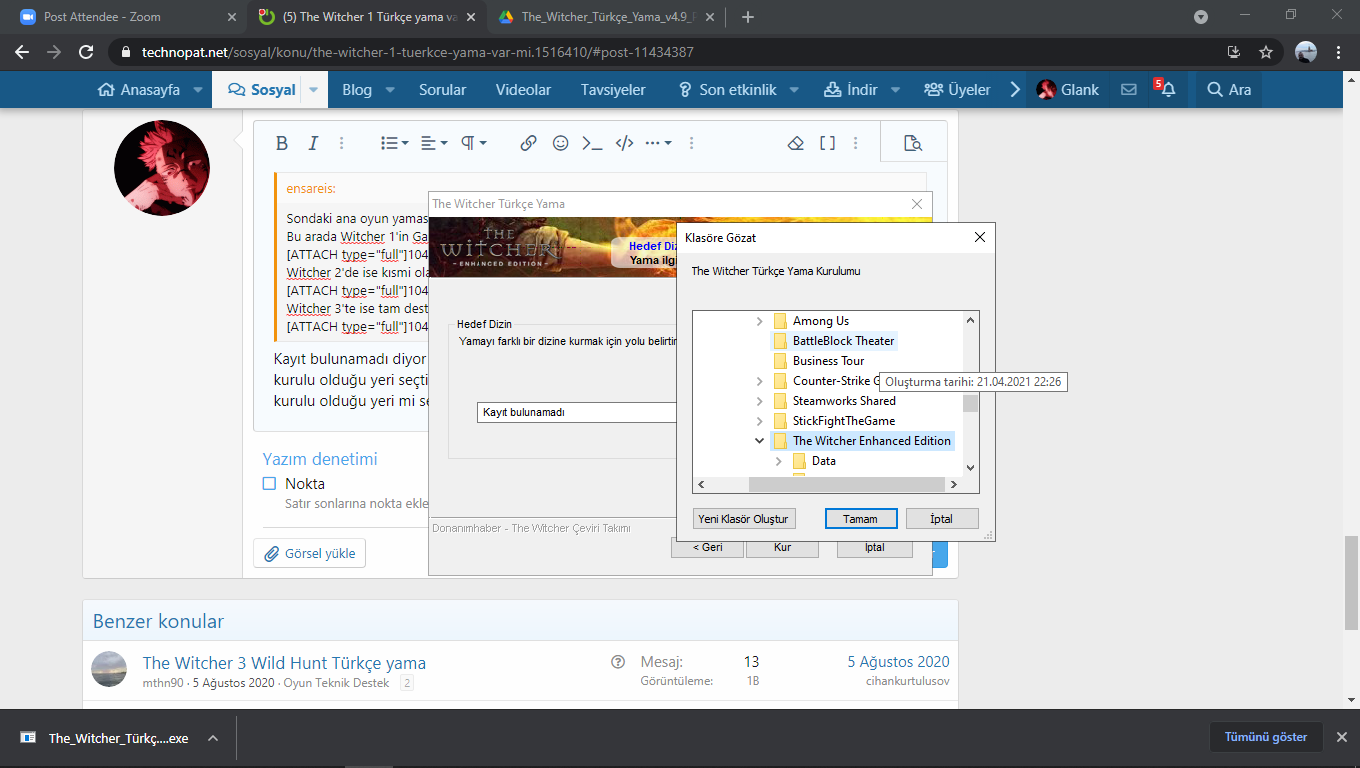Open a new browser tab

point(748,17)
